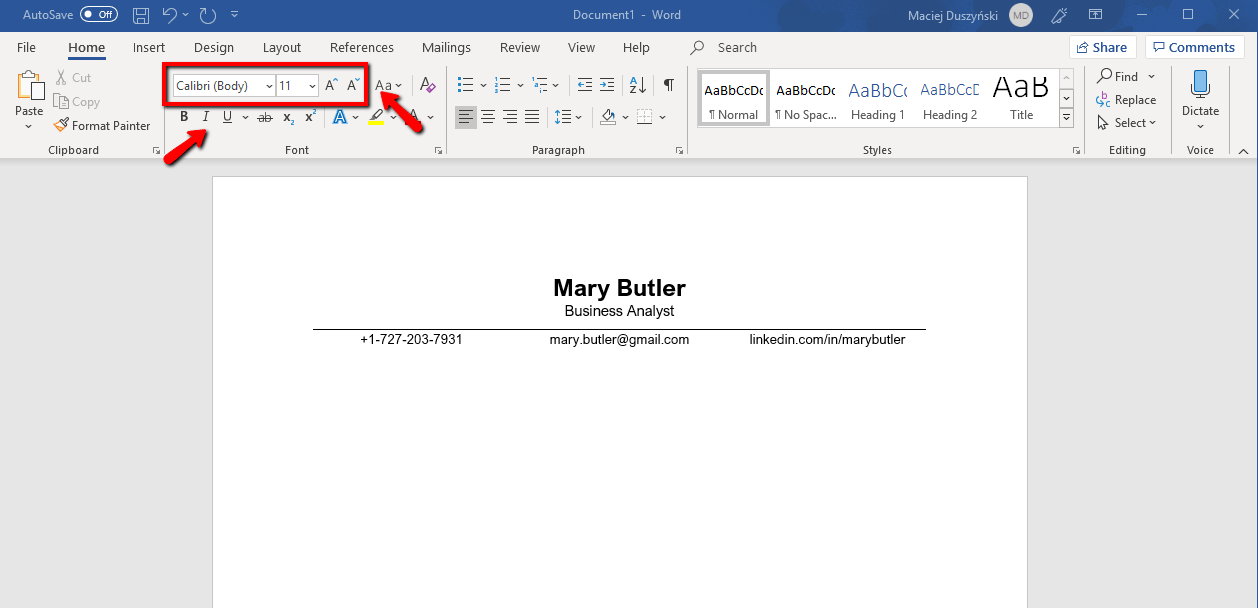Click the Sort icon in Paragraph group

click(637, 85)
